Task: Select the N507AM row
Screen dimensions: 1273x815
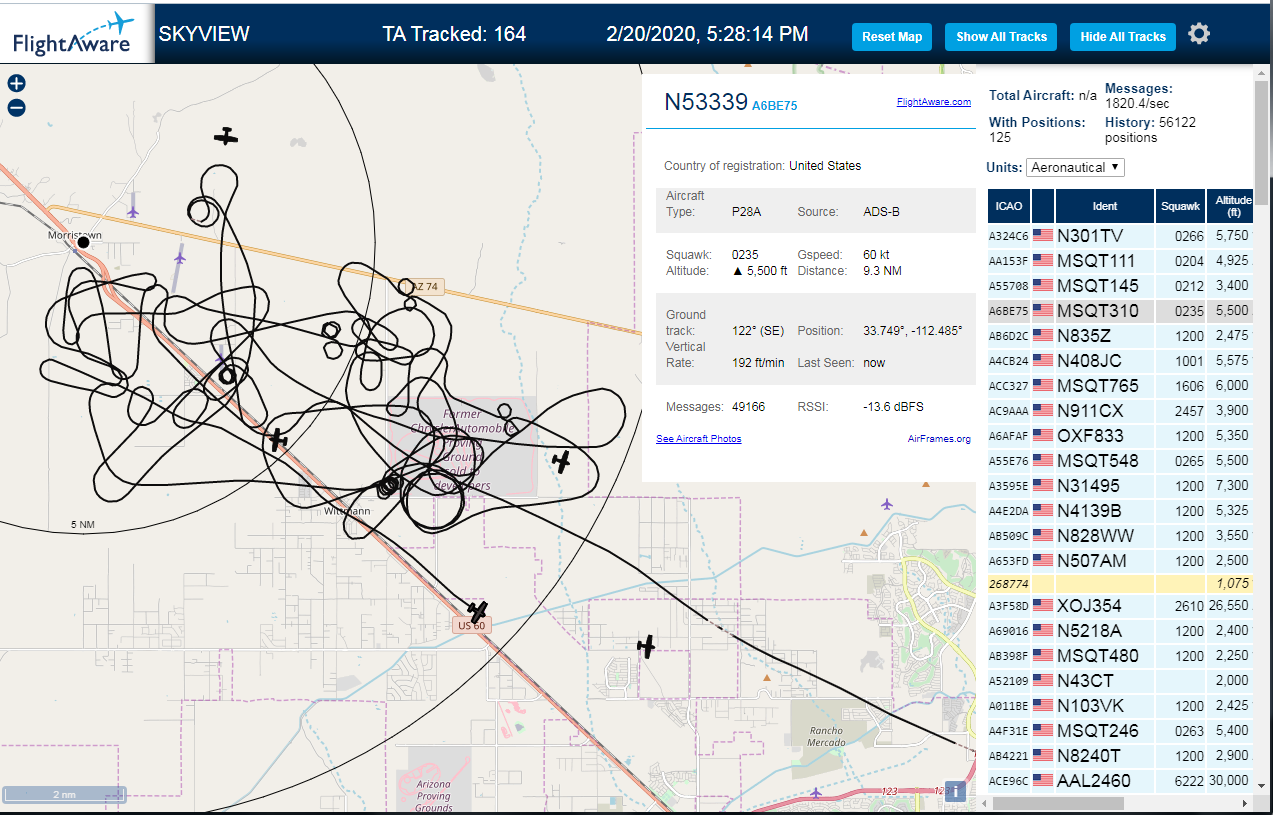Action: pyautogui.click(x=1120, y=561)
